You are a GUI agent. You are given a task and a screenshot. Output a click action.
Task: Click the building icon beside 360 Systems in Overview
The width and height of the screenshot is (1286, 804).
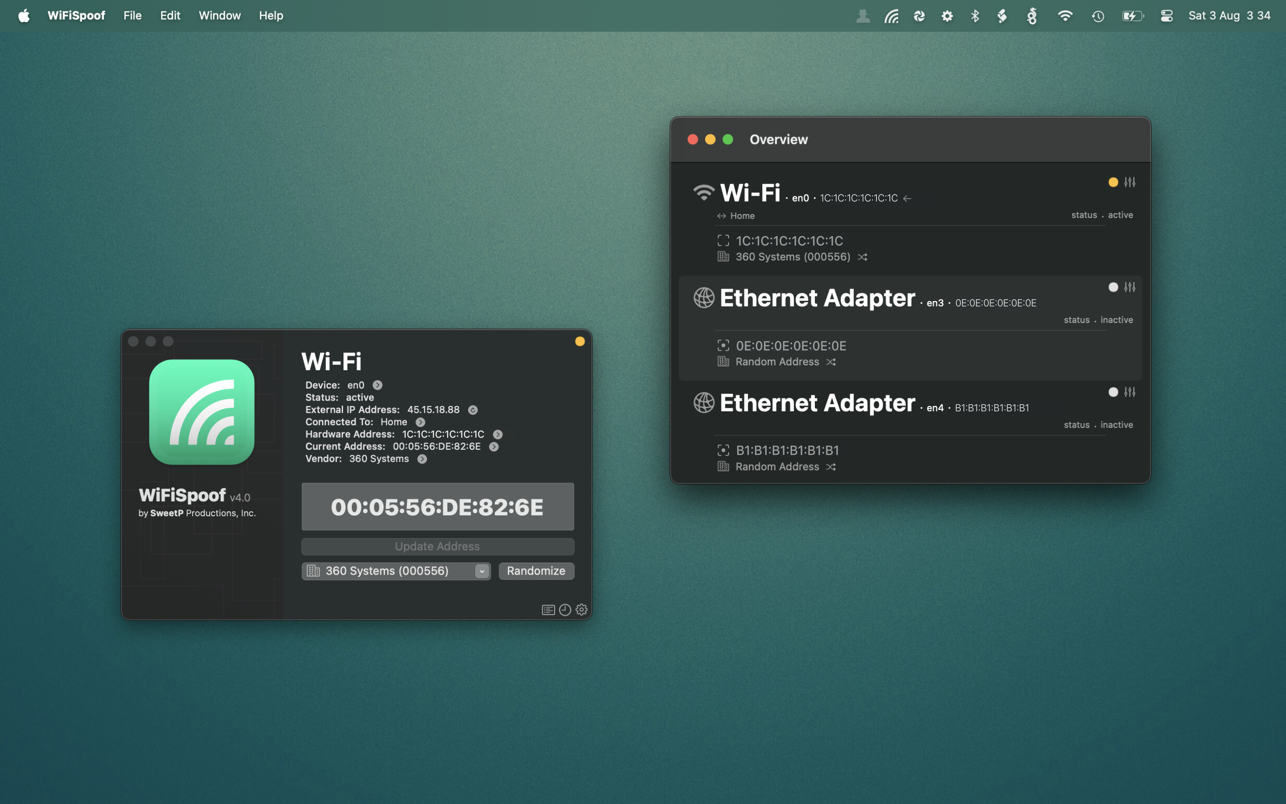click(x=723, y=257)
